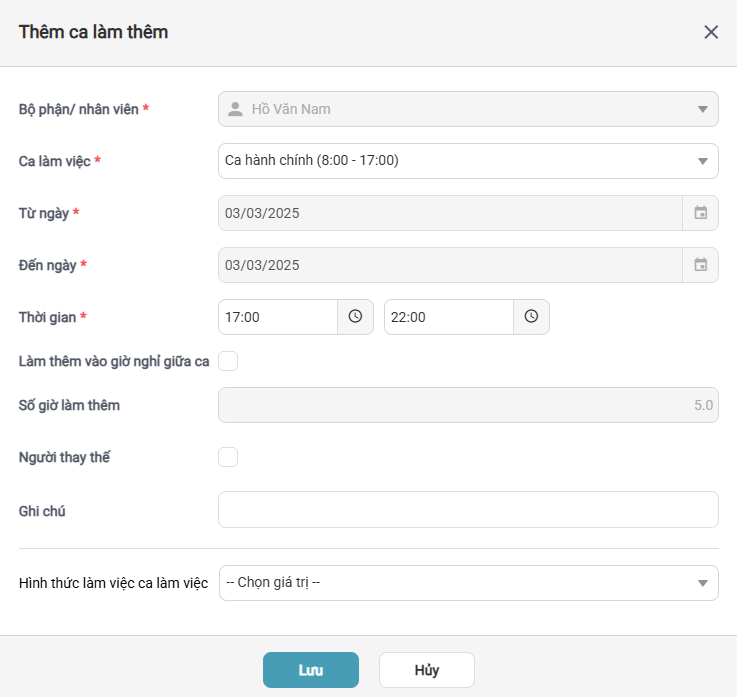
Task: Click the clock icon beside 22:00
Action: [x=531, y=317]
